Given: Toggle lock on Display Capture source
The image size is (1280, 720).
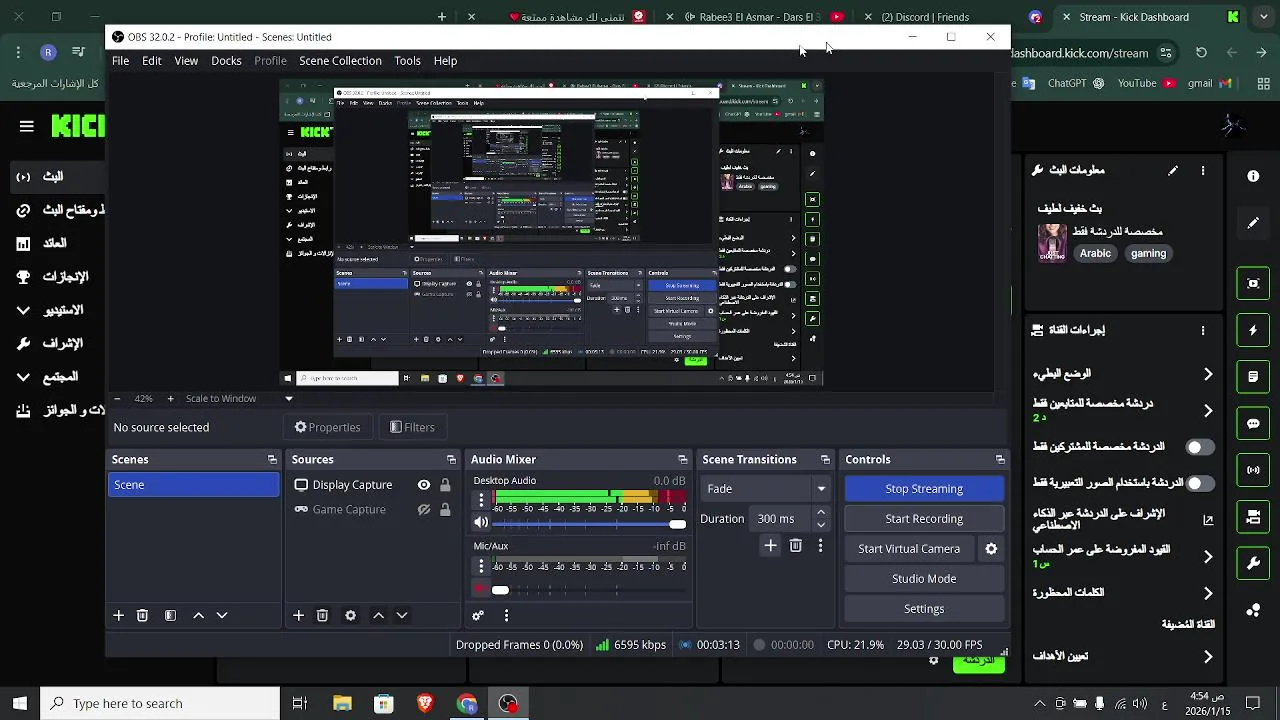Looking at the screenshot, I should [x=445, y=484].
